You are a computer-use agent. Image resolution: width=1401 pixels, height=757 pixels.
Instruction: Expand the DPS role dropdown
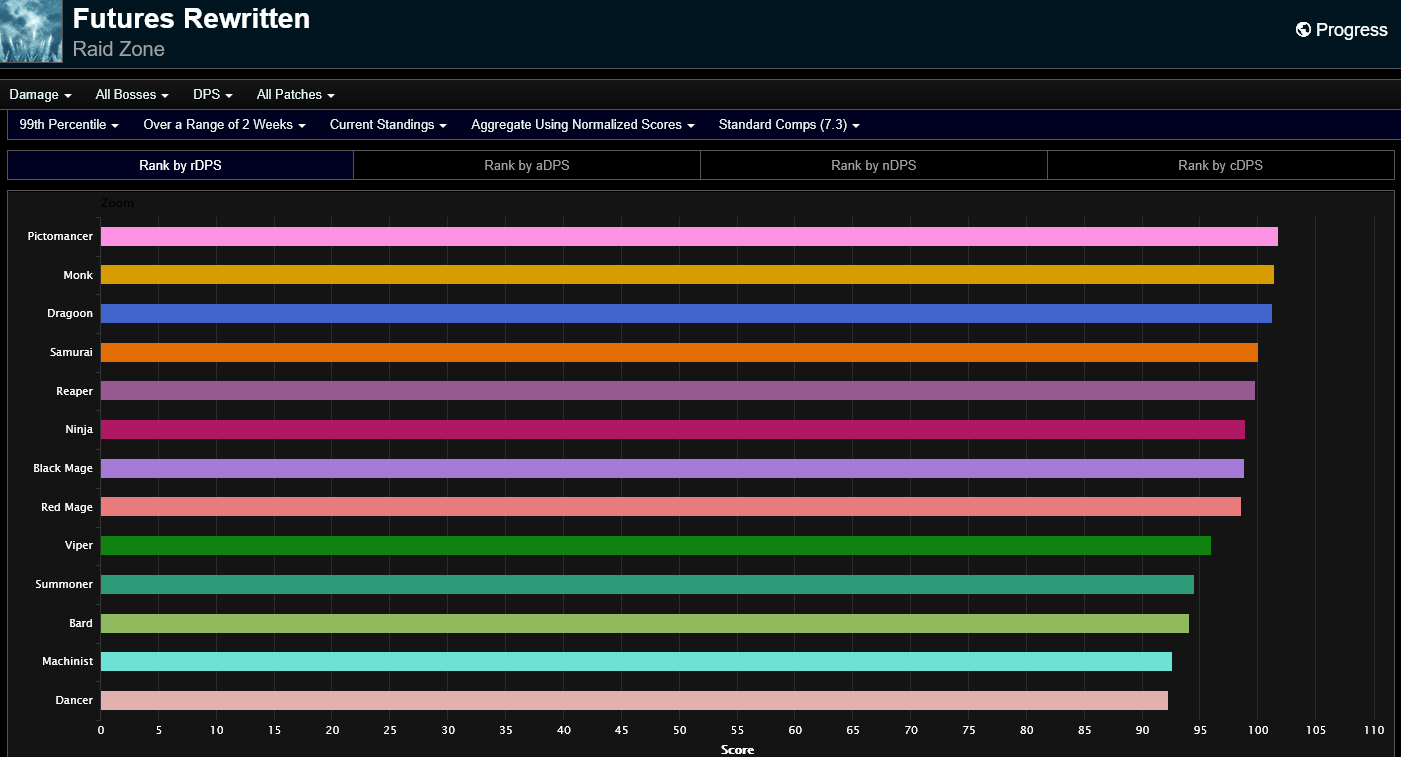212,95
